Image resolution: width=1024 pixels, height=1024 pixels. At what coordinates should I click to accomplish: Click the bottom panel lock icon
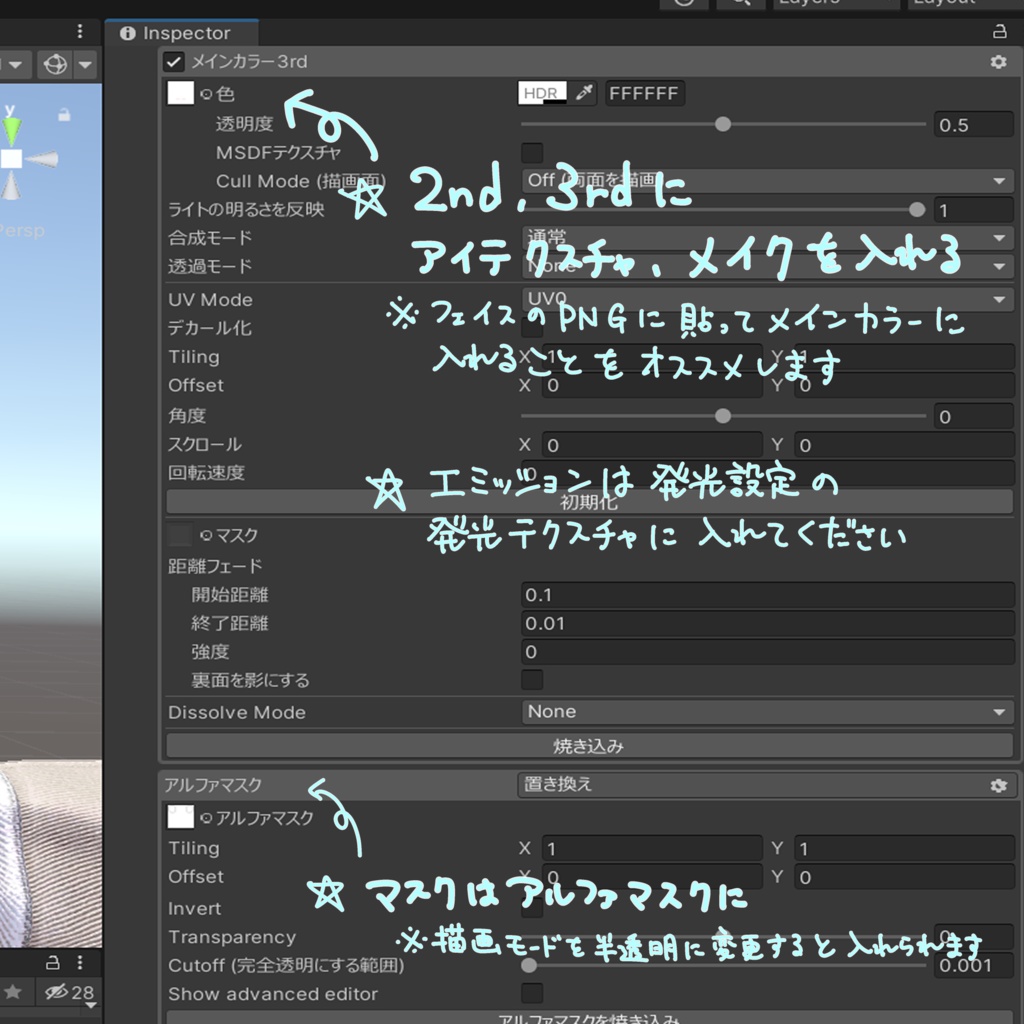point(53,963)
